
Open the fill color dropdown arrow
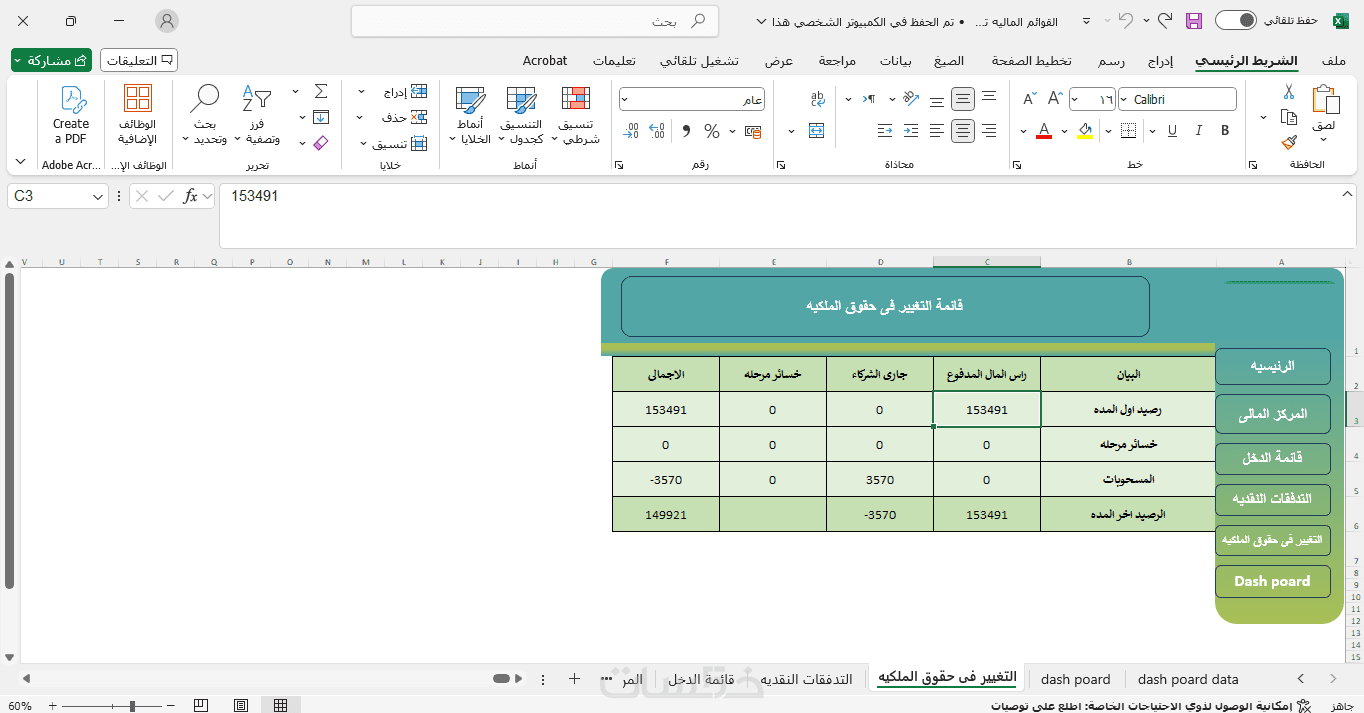click(1064, 131)
